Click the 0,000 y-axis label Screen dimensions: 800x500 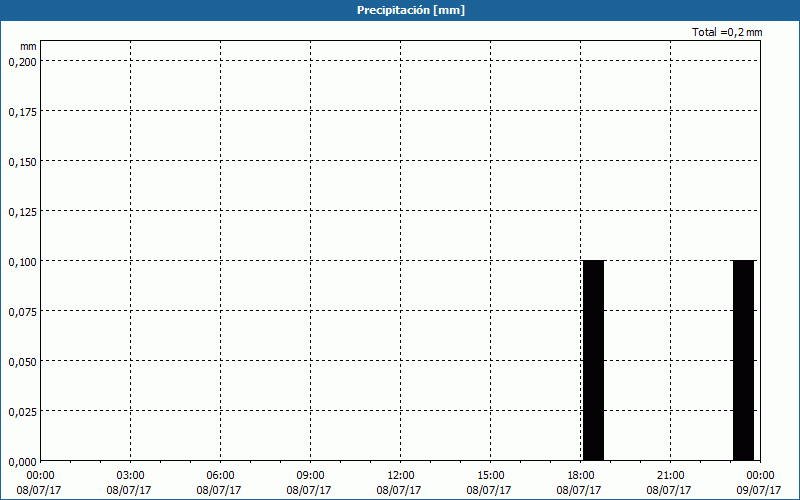pos(22,462)
